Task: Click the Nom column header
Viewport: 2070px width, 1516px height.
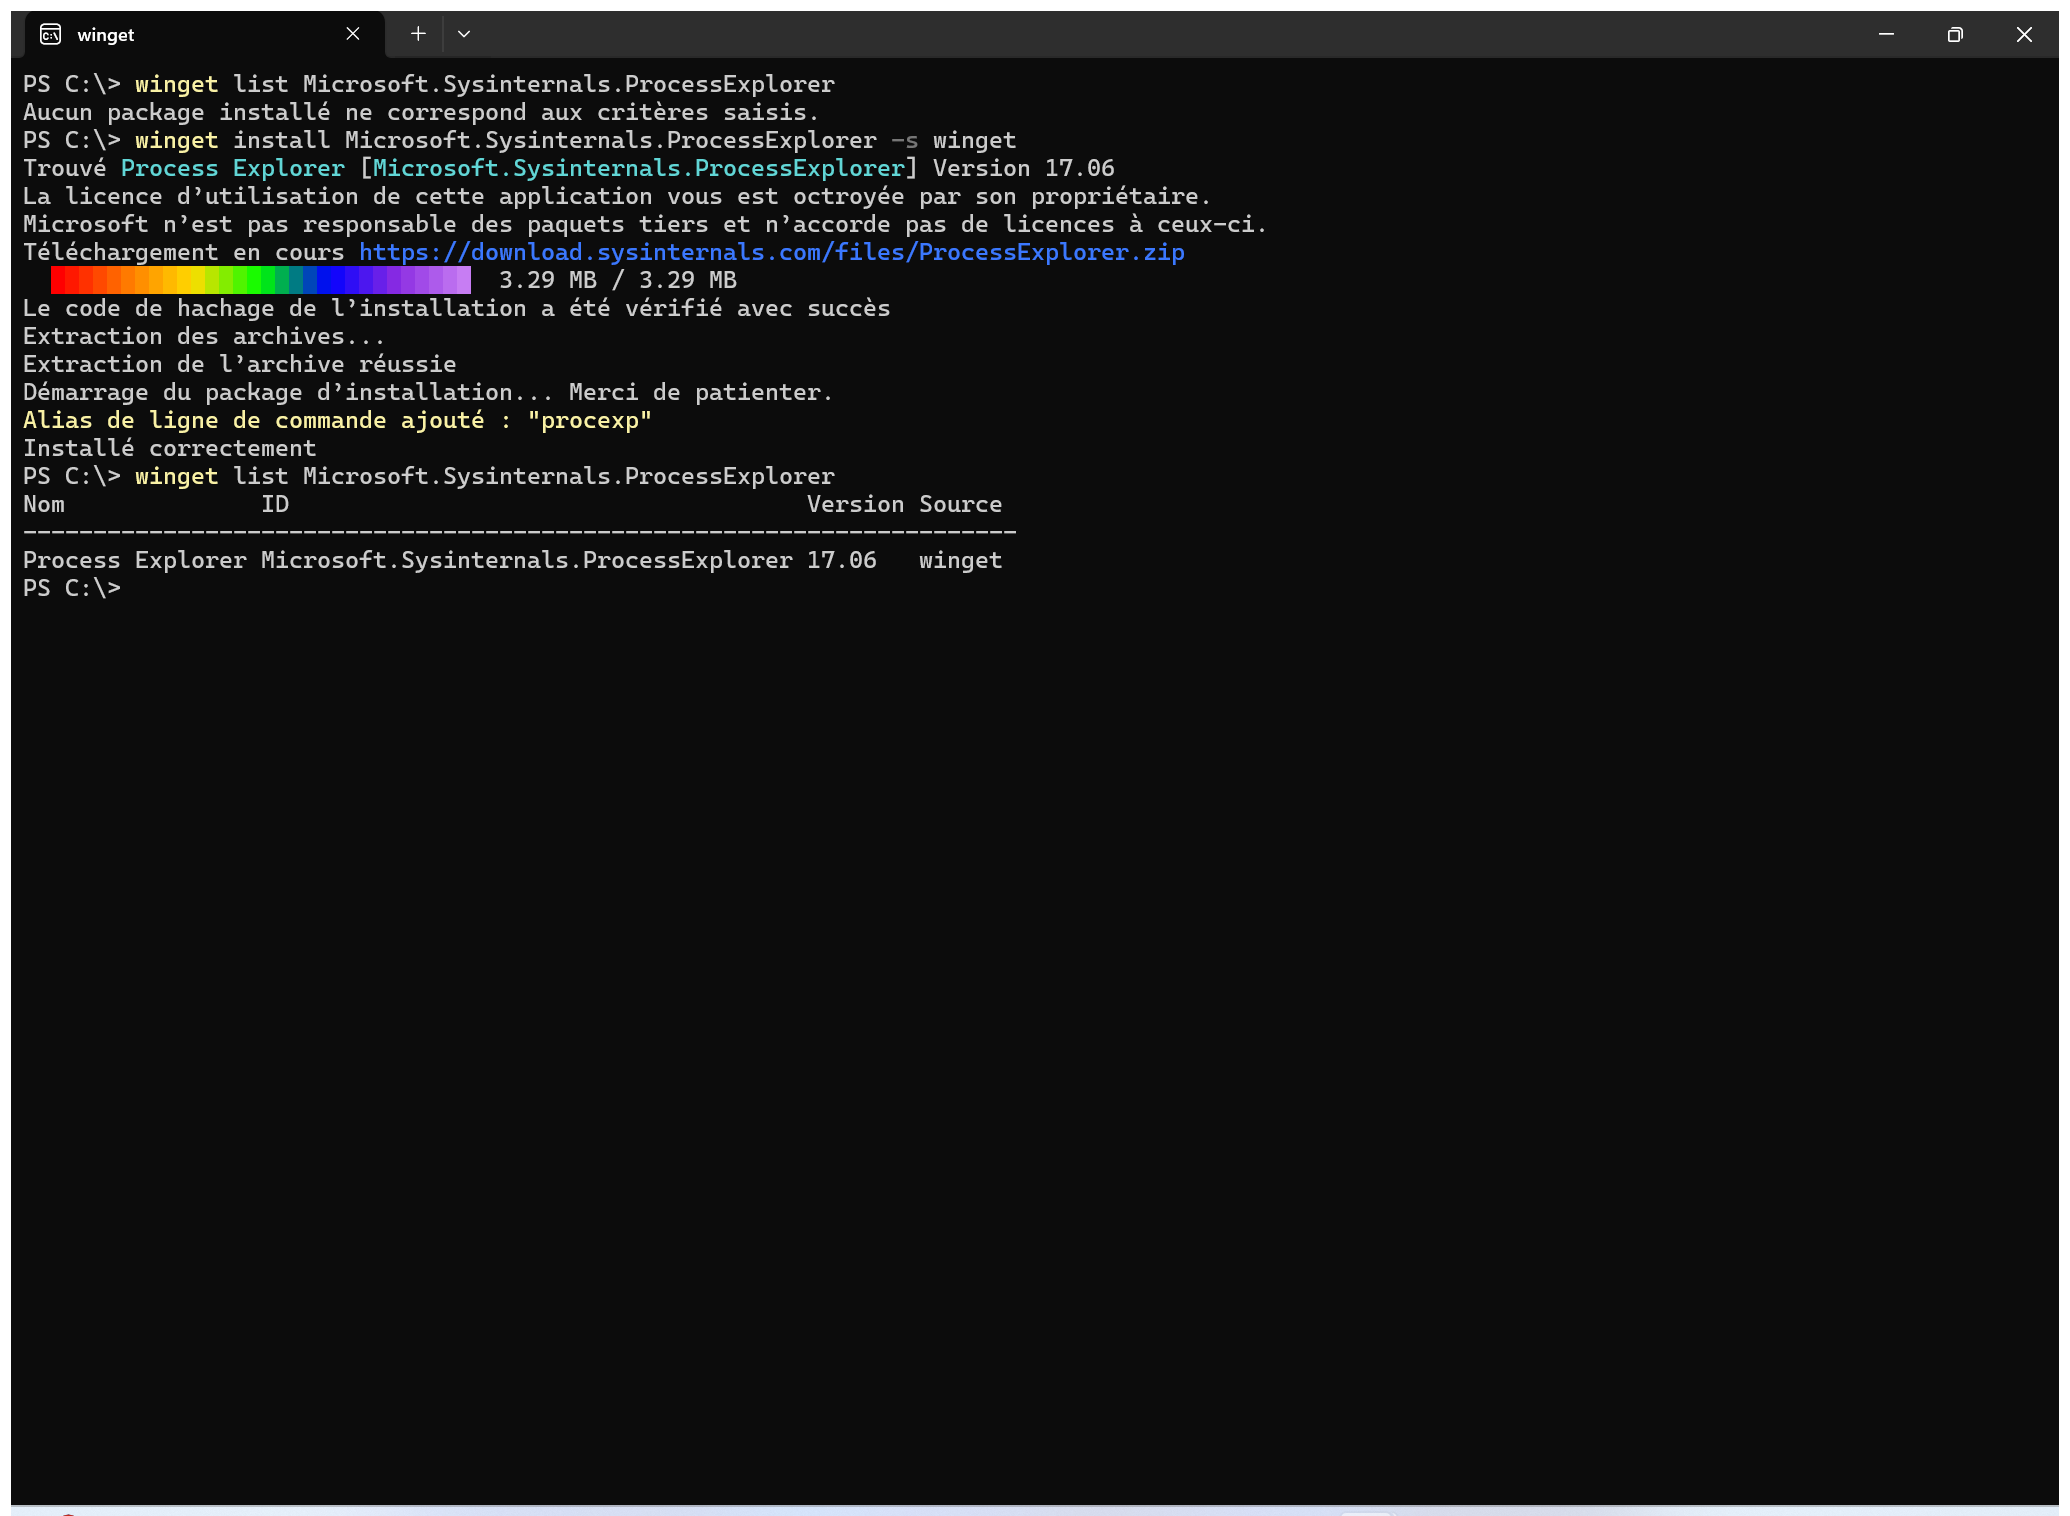Action: point(44,504)
